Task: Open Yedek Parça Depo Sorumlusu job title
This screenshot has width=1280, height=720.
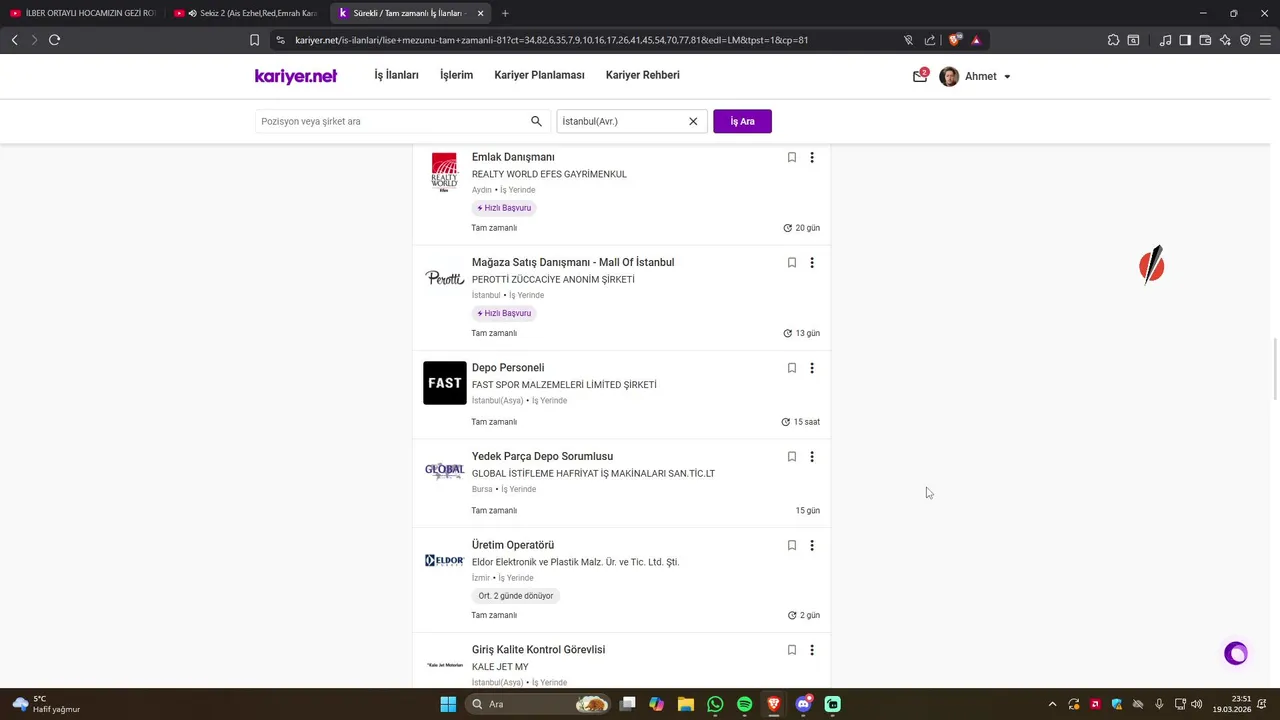Action: (542, 456)
